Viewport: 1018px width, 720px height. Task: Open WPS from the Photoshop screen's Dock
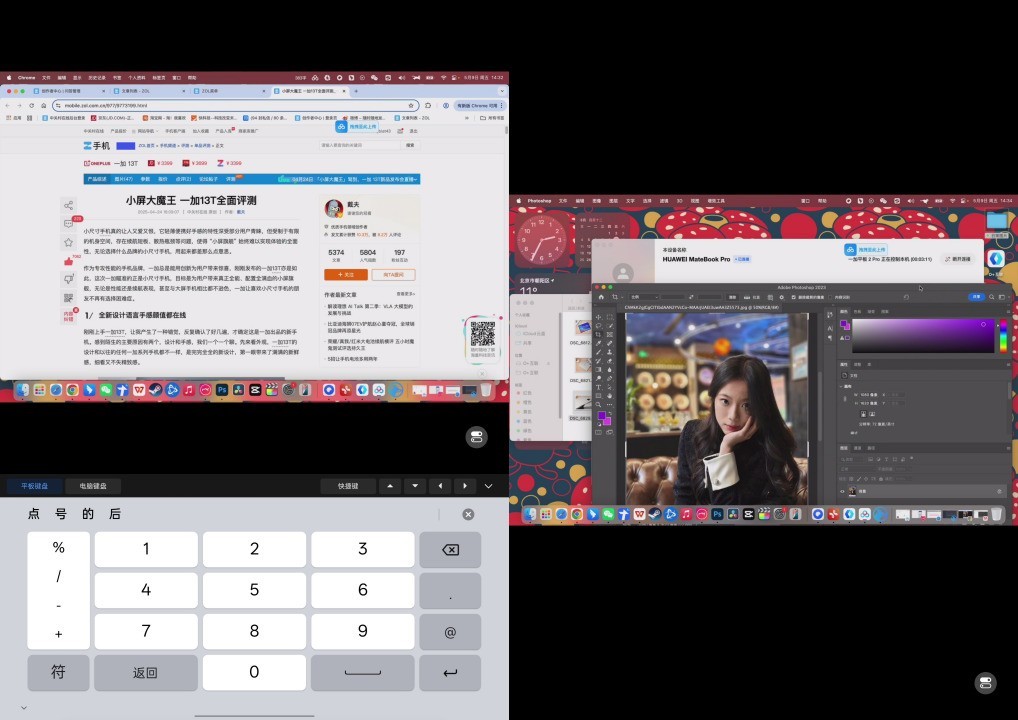pyautogui.click(x=639, y=514)
